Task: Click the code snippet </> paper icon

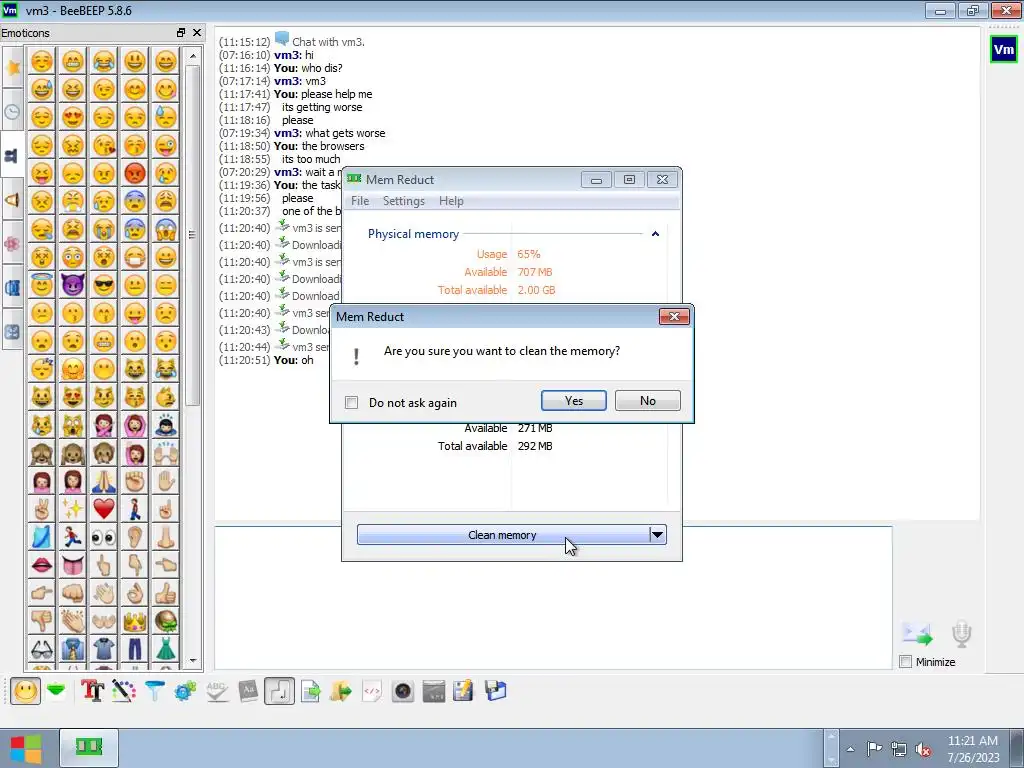Action: (372, 691)
